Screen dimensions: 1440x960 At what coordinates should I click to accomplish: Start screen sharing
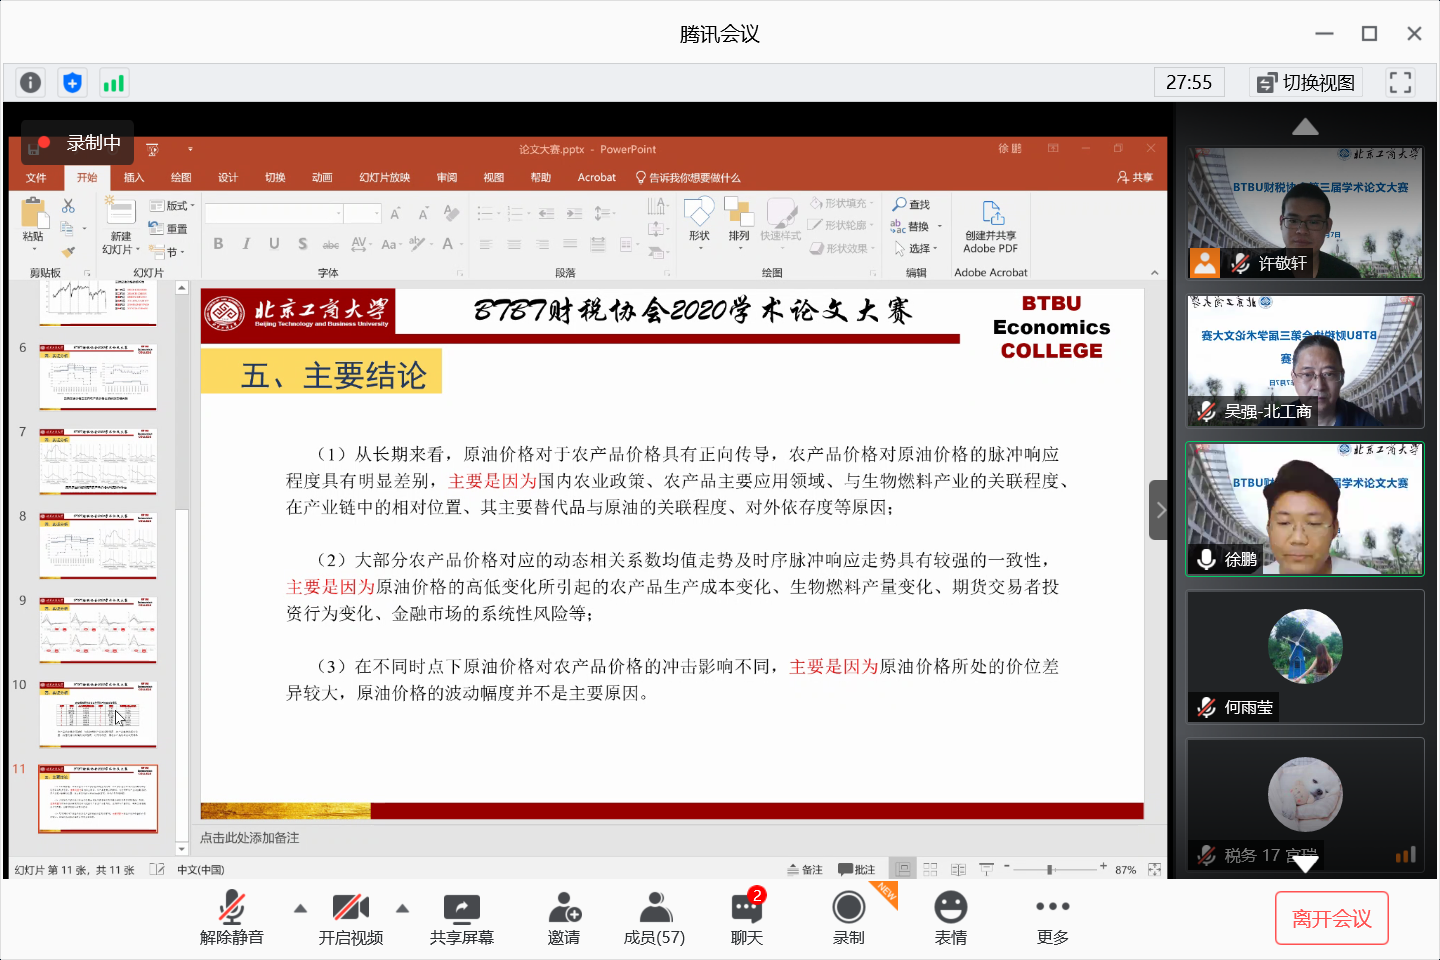(x=462, y=917)
